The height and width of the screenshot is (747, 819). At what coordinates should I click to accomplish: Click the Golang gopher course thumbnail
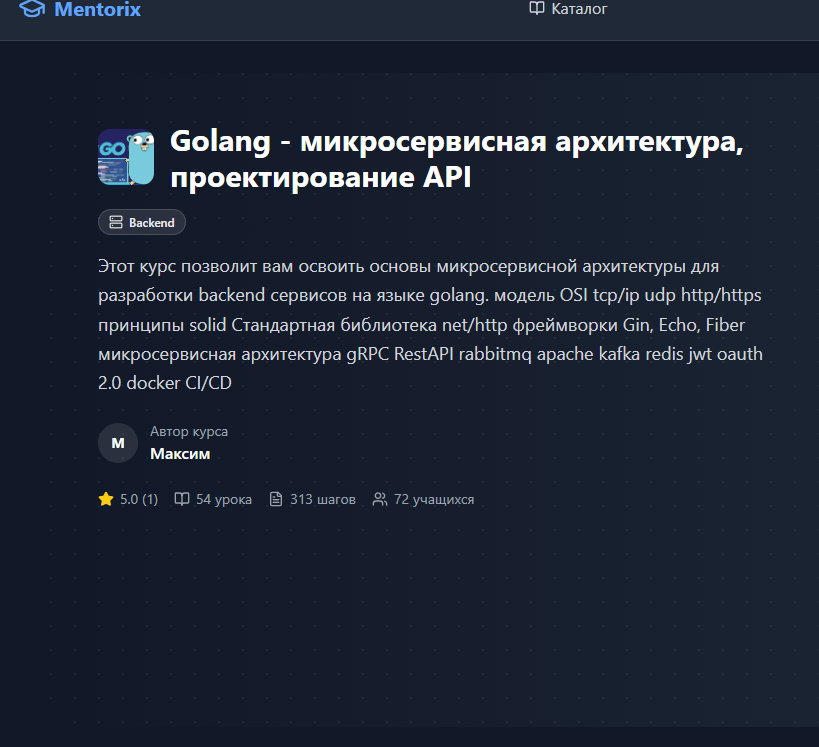click(126, 157)
